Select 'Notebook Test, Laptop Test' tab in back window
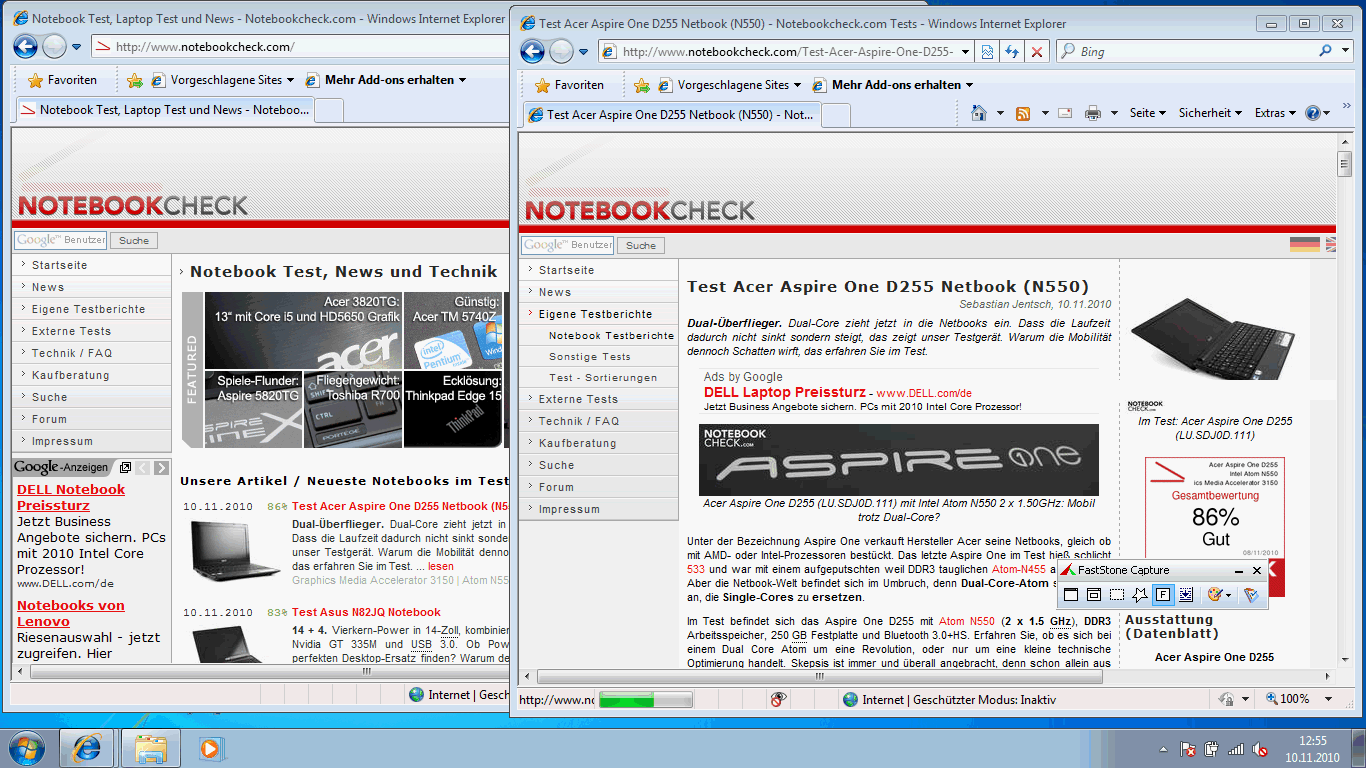 pyautogui.click(x=165, y=110)
